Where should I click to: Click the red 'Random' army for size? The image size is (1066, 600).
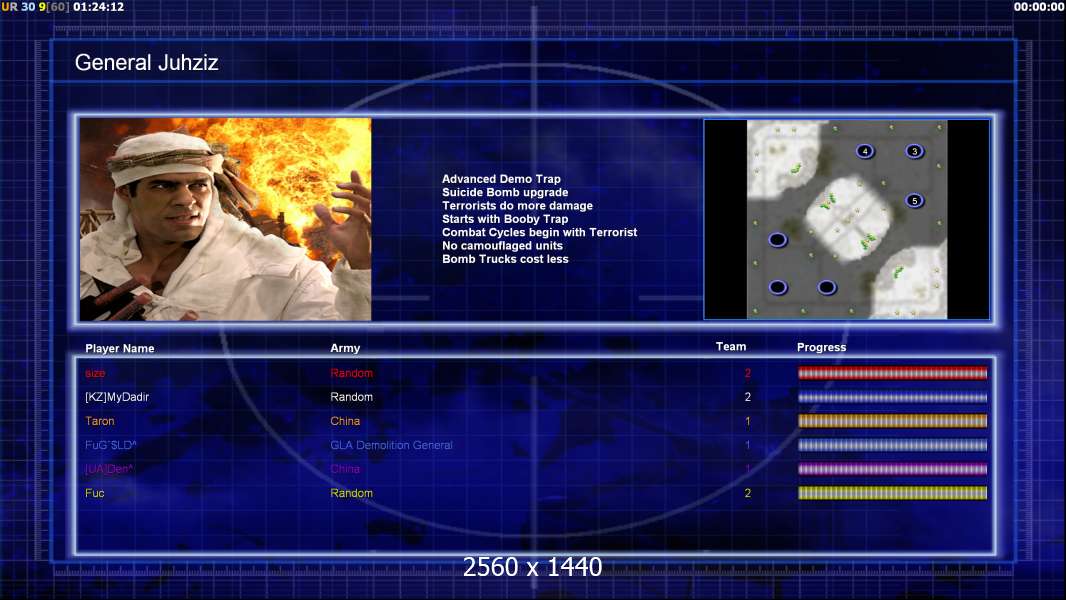[351, 373]
